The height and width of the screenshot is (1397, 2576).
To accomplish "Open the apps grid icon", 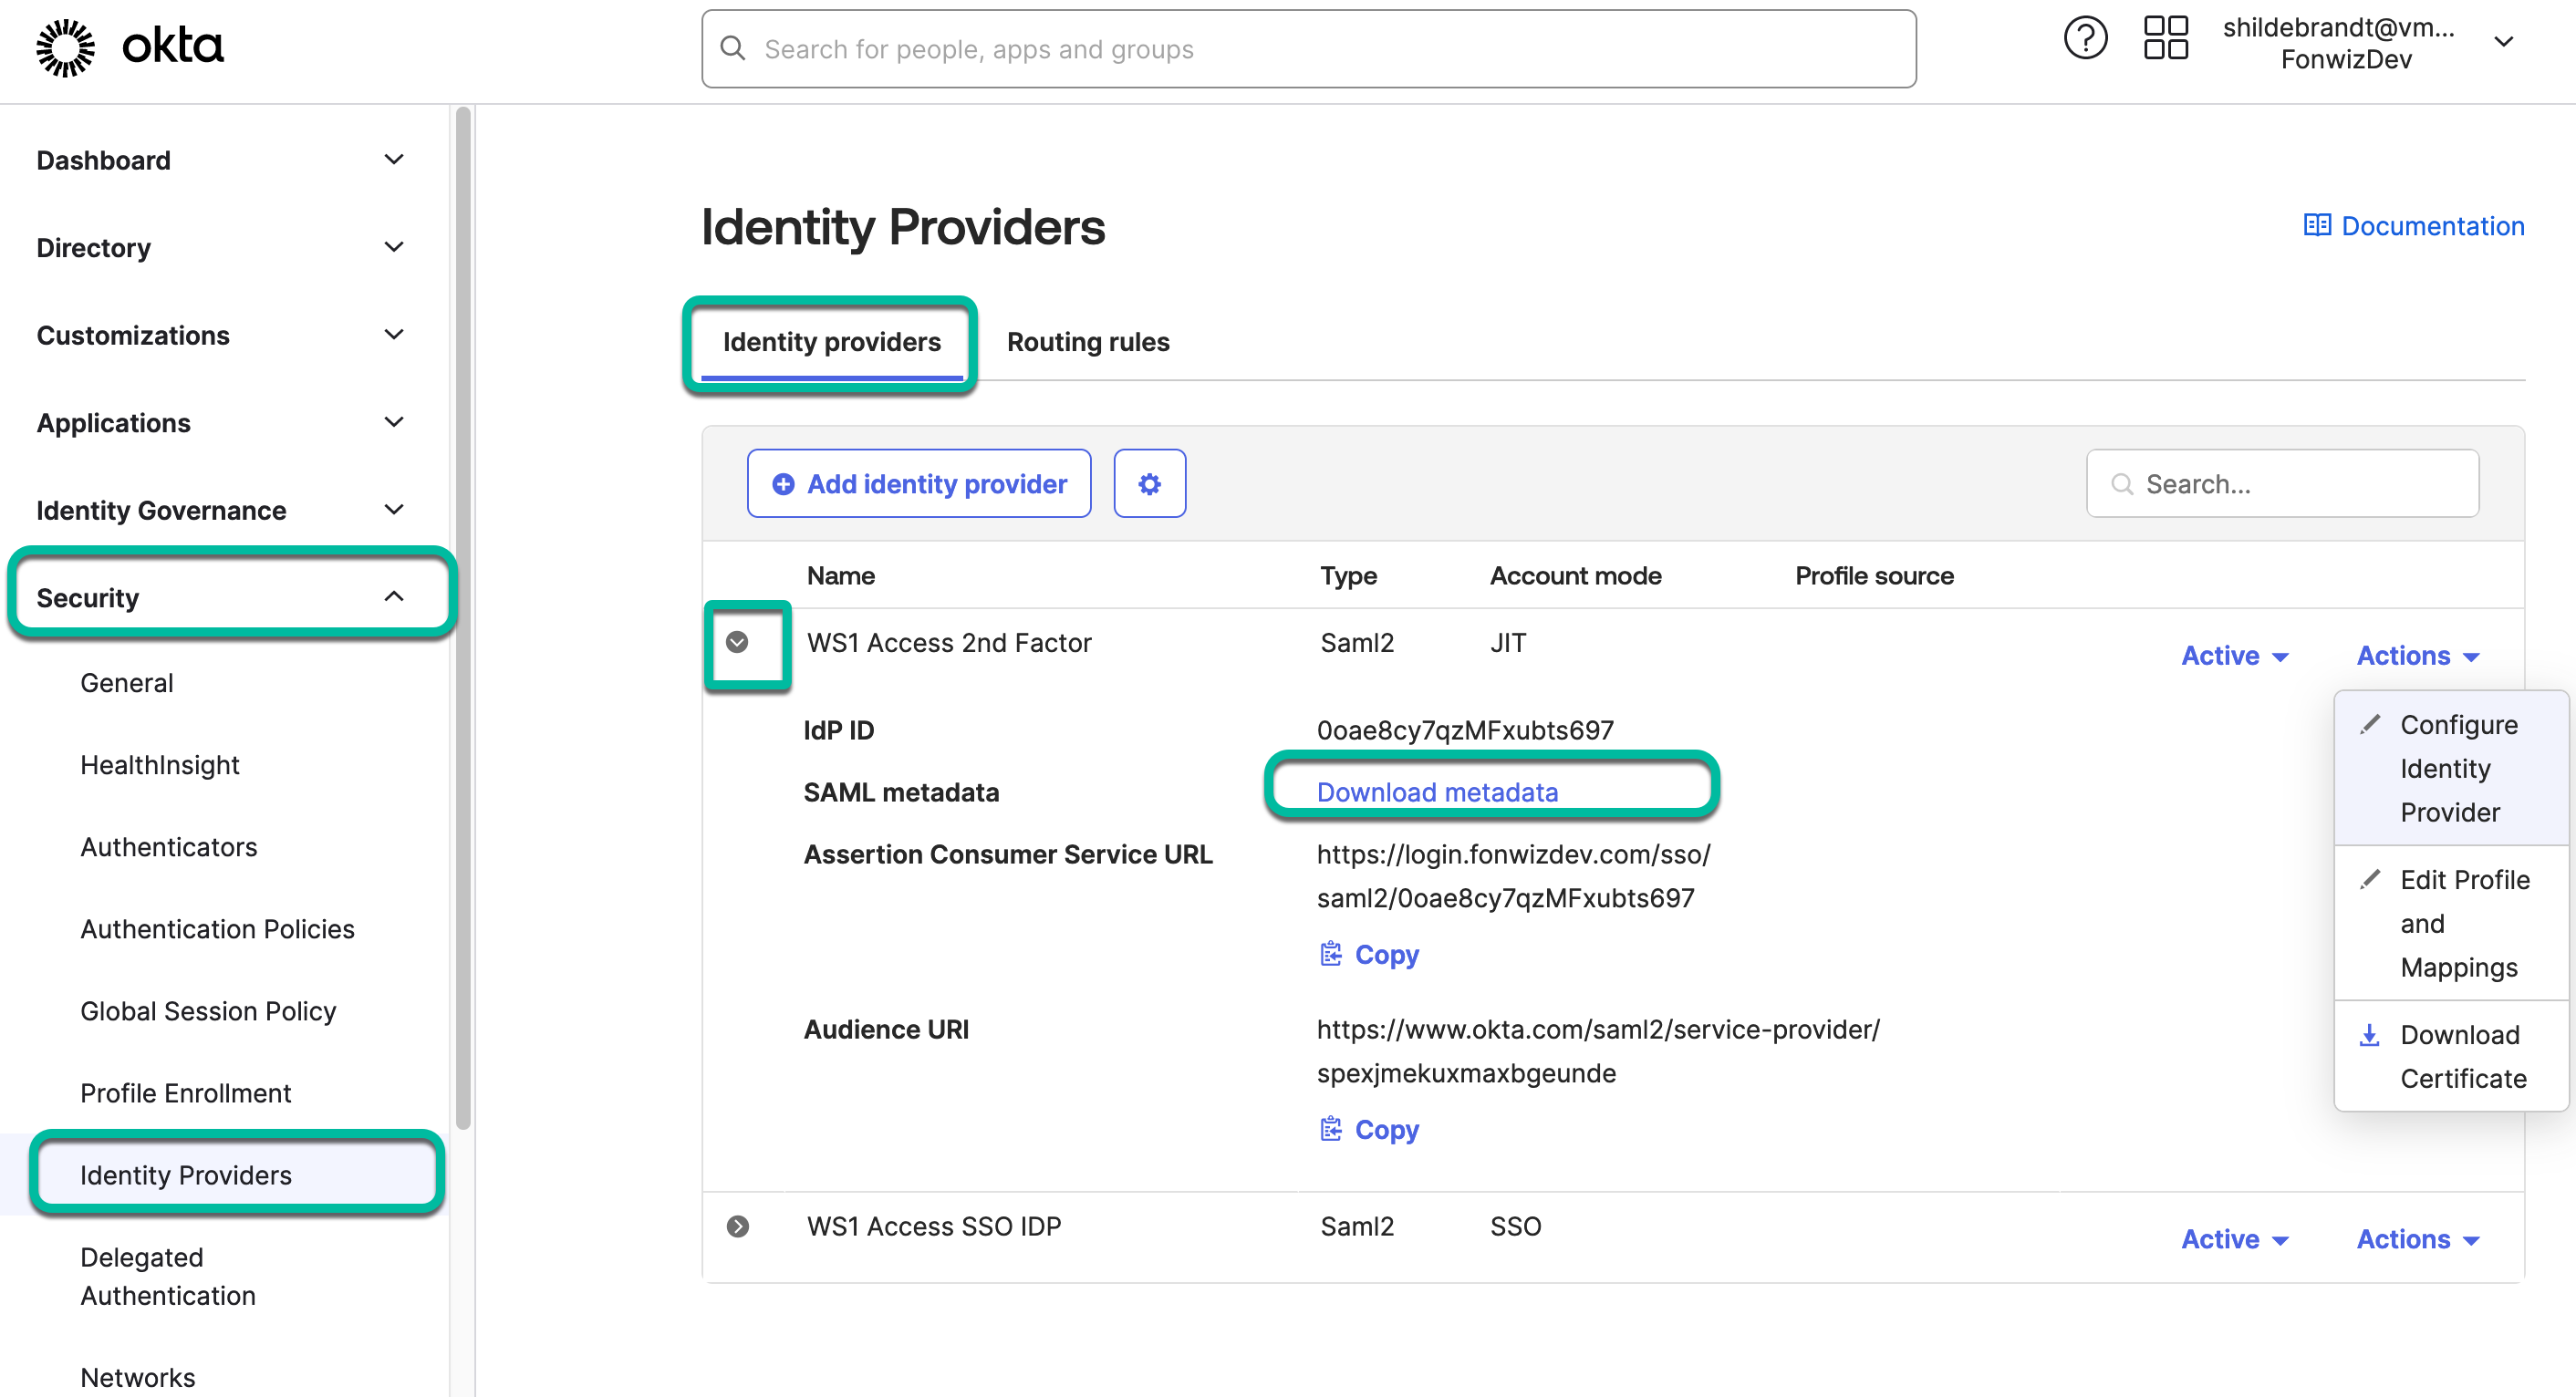I will [x=2165, y=40].
